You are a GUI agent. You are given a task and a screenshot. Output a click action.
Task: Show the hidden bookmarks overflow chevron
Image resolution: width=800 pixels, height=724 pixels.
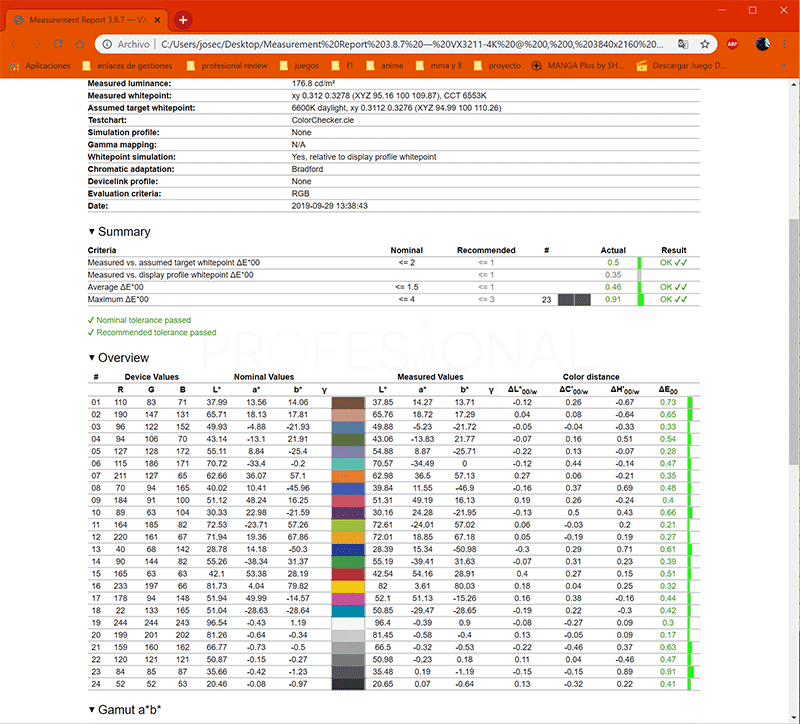pyautogui.click(x=784, y=66)
